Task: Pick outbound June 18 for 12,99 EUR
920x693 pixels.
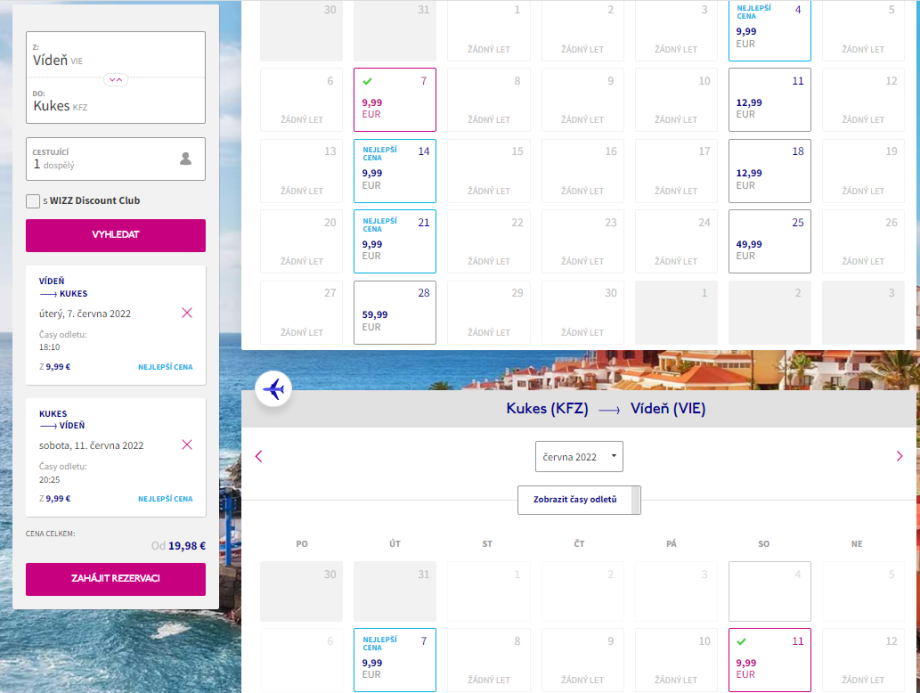Action: pyautogui.click(x=769, y=171)
